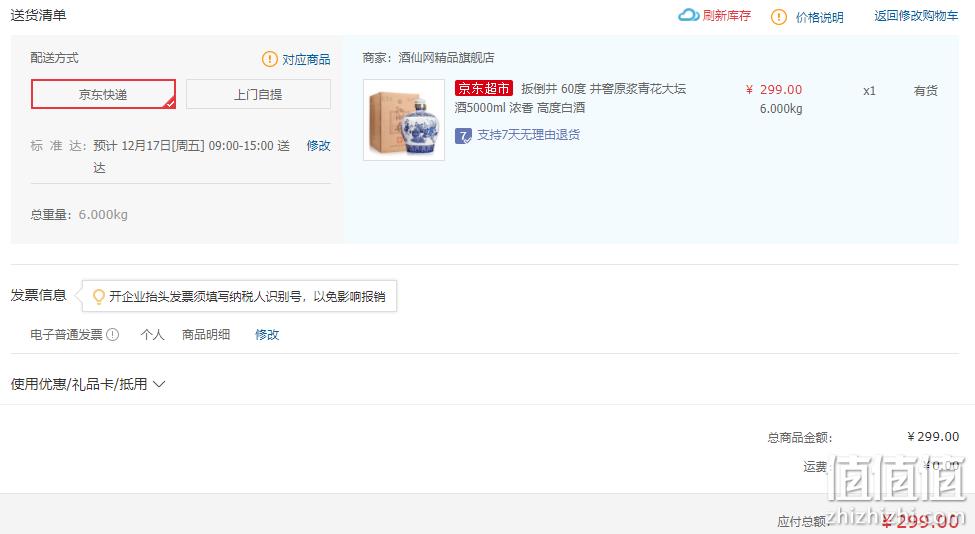The height and width of the screenshot is (534, 975).
Task: Open product title 扳倒井 60度 井窖原浆青花大坛
Action: 603,89
